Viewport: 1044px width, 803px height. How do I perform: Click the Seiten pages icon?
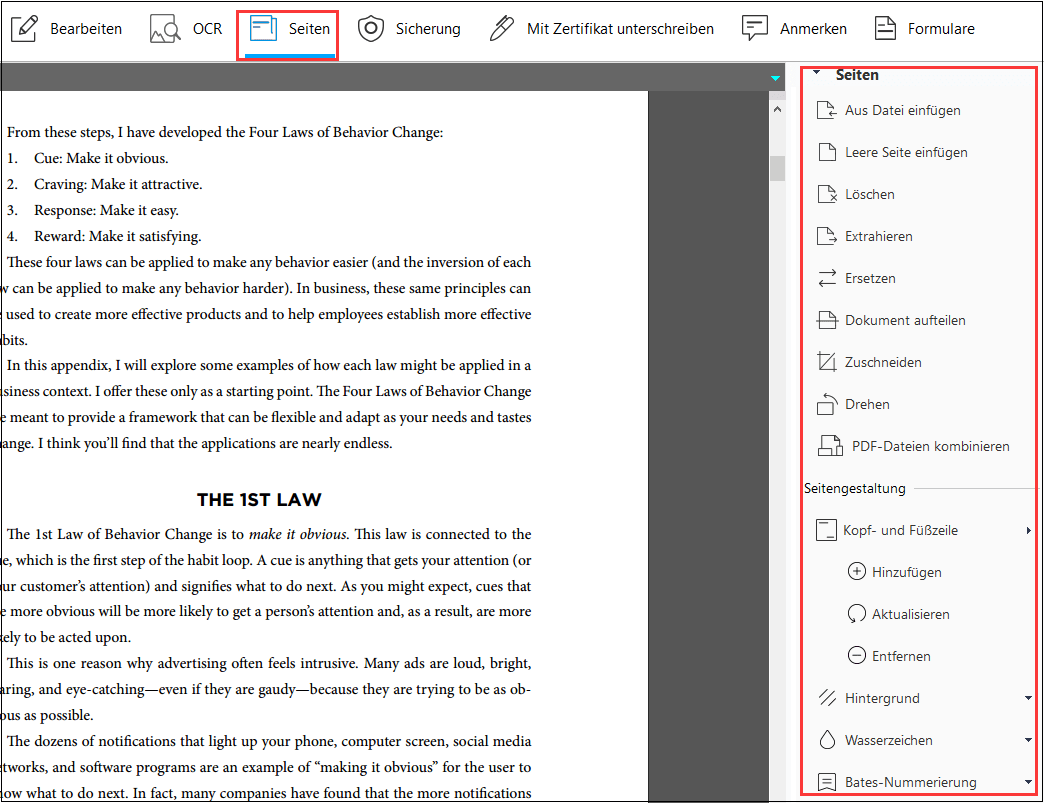(x=263, y=29)
